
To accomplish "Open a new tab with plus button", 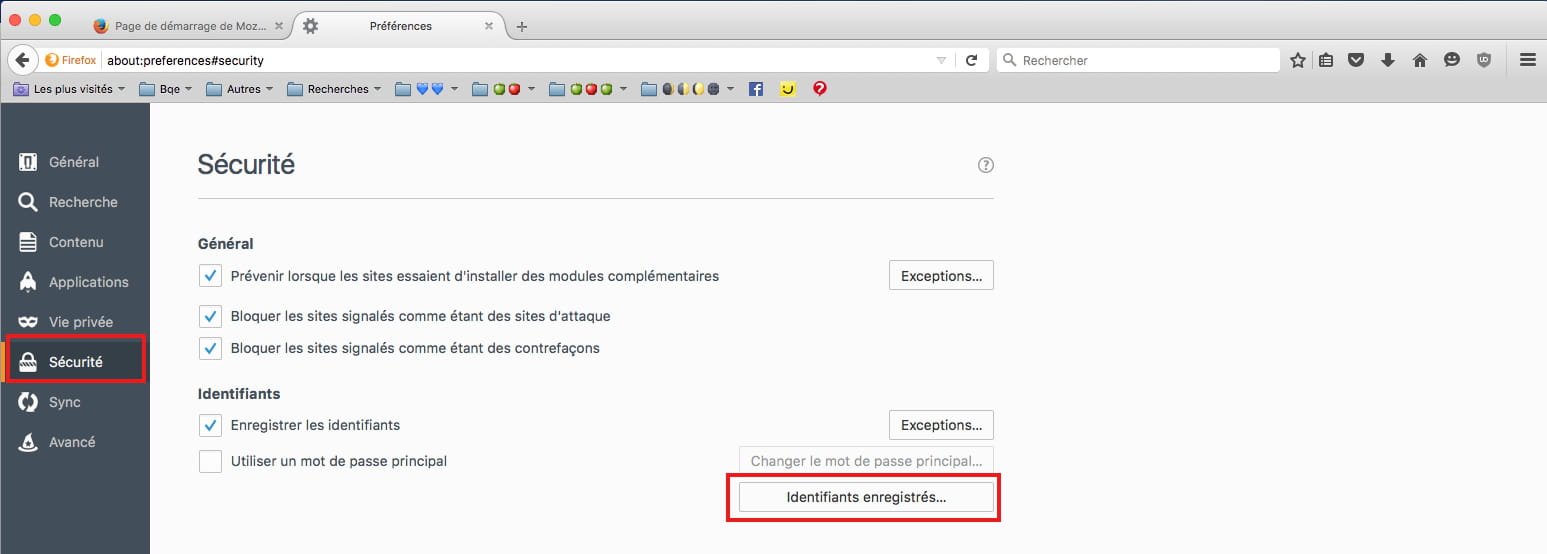I will point(521,27).
